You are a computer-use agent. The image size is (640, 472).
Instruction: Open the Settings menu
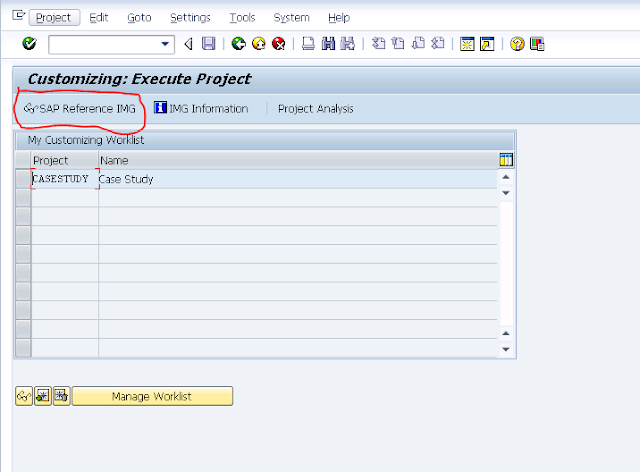click(x=190, y=18)
